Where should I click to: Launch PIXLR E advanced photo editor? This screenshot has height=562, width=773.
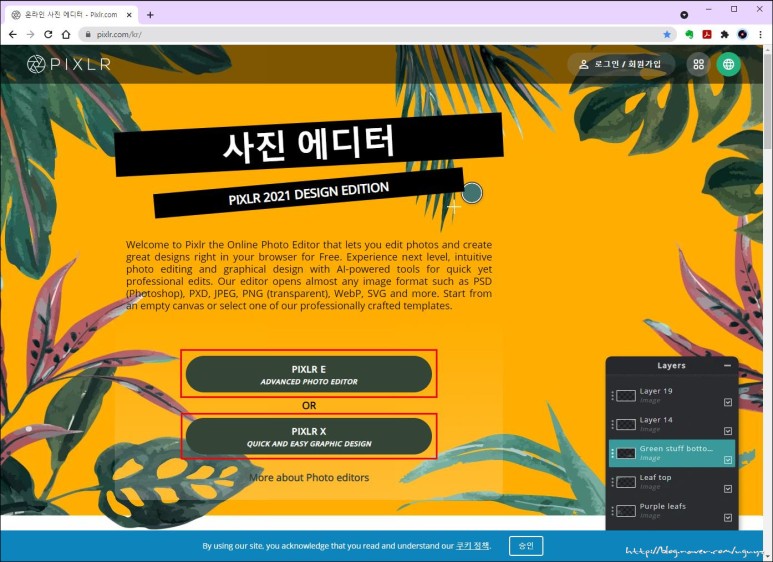[x=309, y=374]
